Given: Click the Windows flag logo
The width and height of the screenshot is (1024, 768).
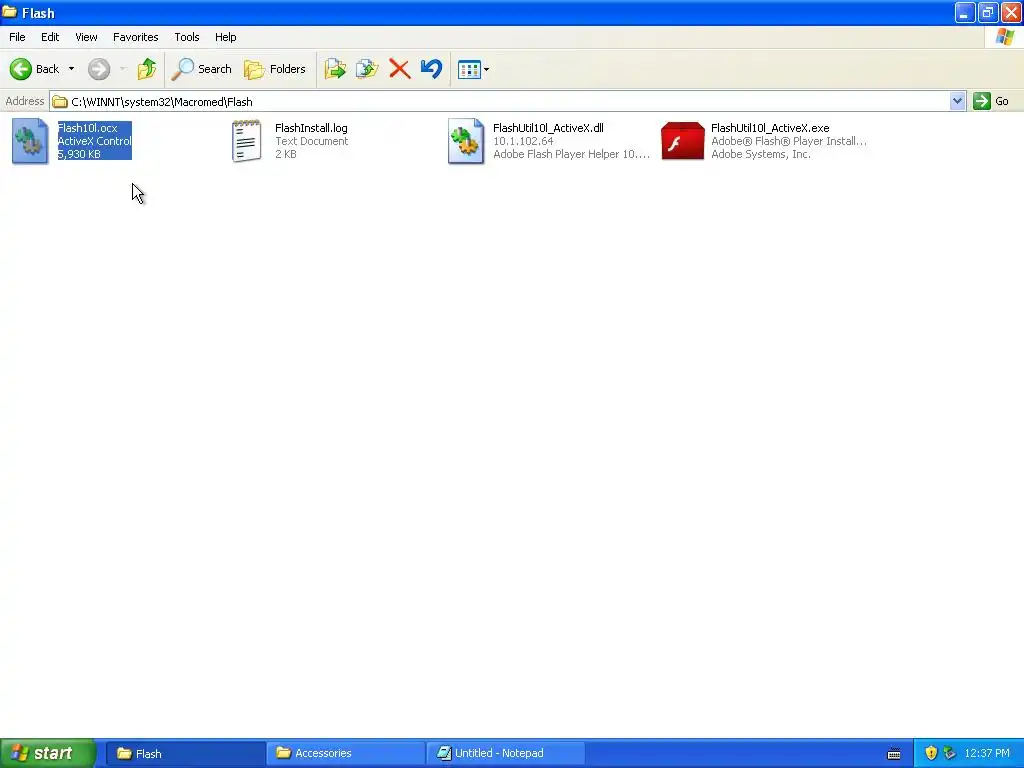Looking at the screenshot, I should [1005, 37].
